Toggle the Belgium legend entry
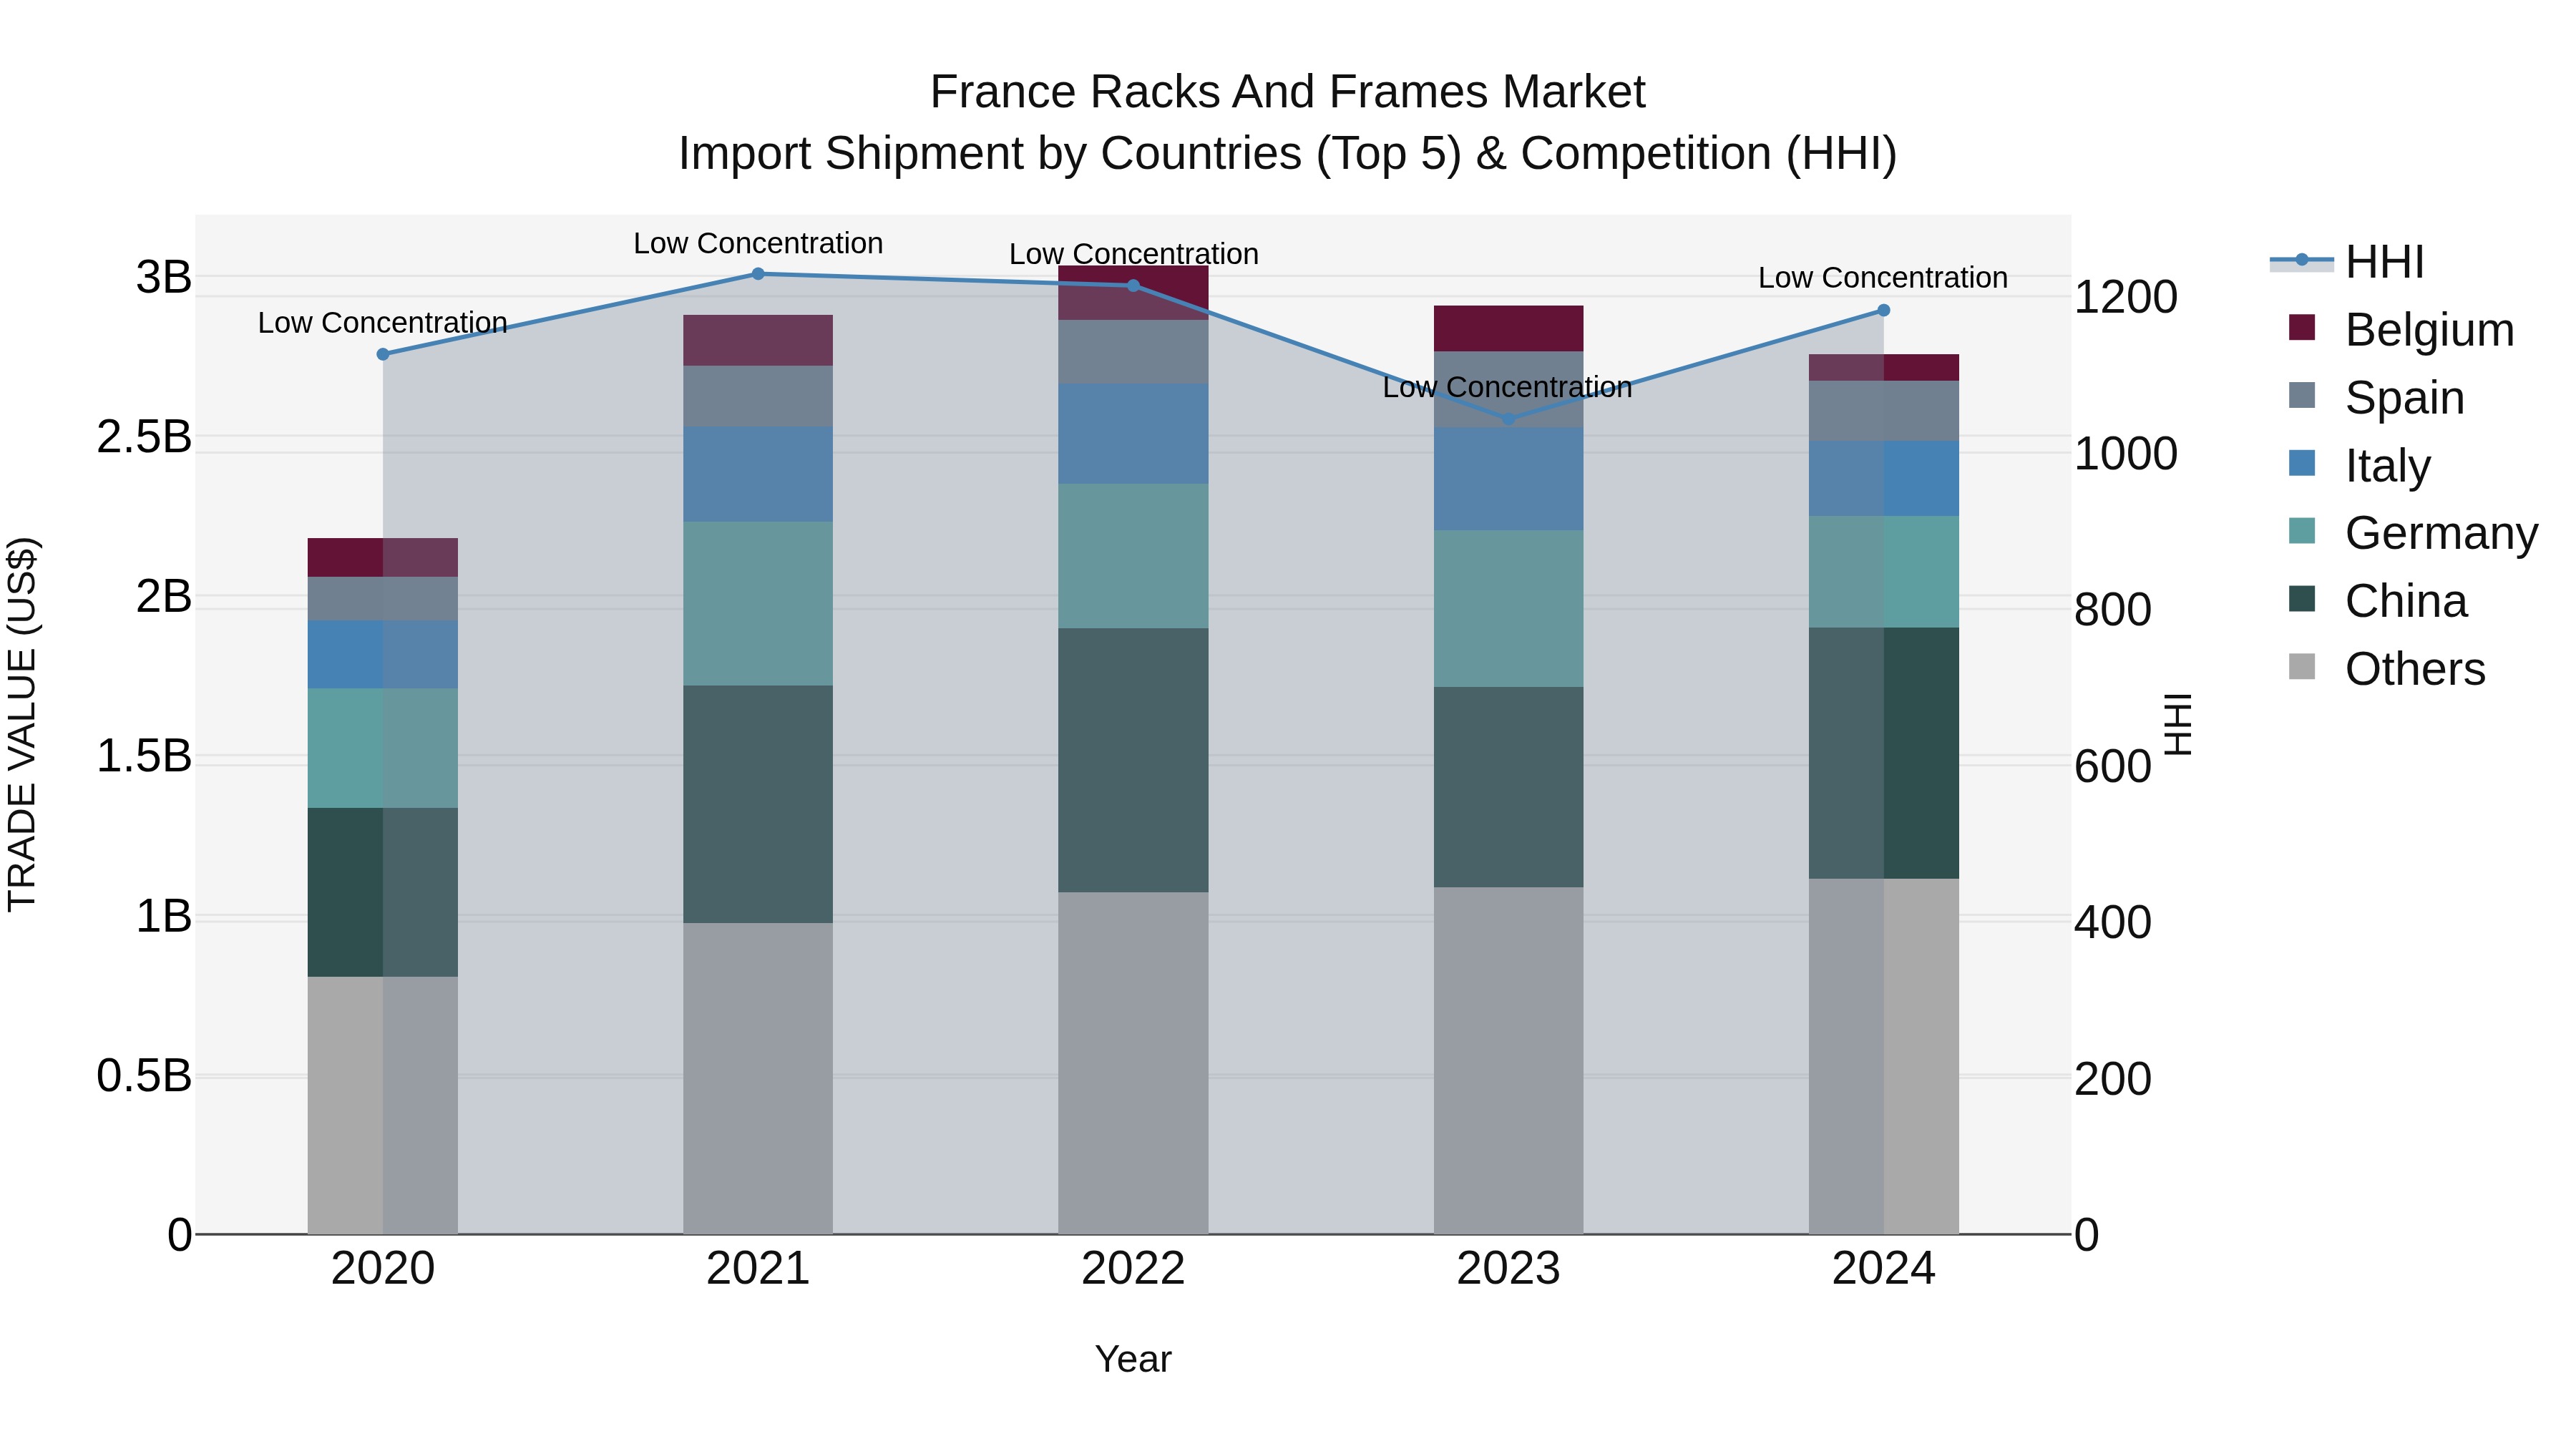Image resolution: width=2576 pixels, height=1449 pixels. pyautogui.click(x=2401, y=330)
